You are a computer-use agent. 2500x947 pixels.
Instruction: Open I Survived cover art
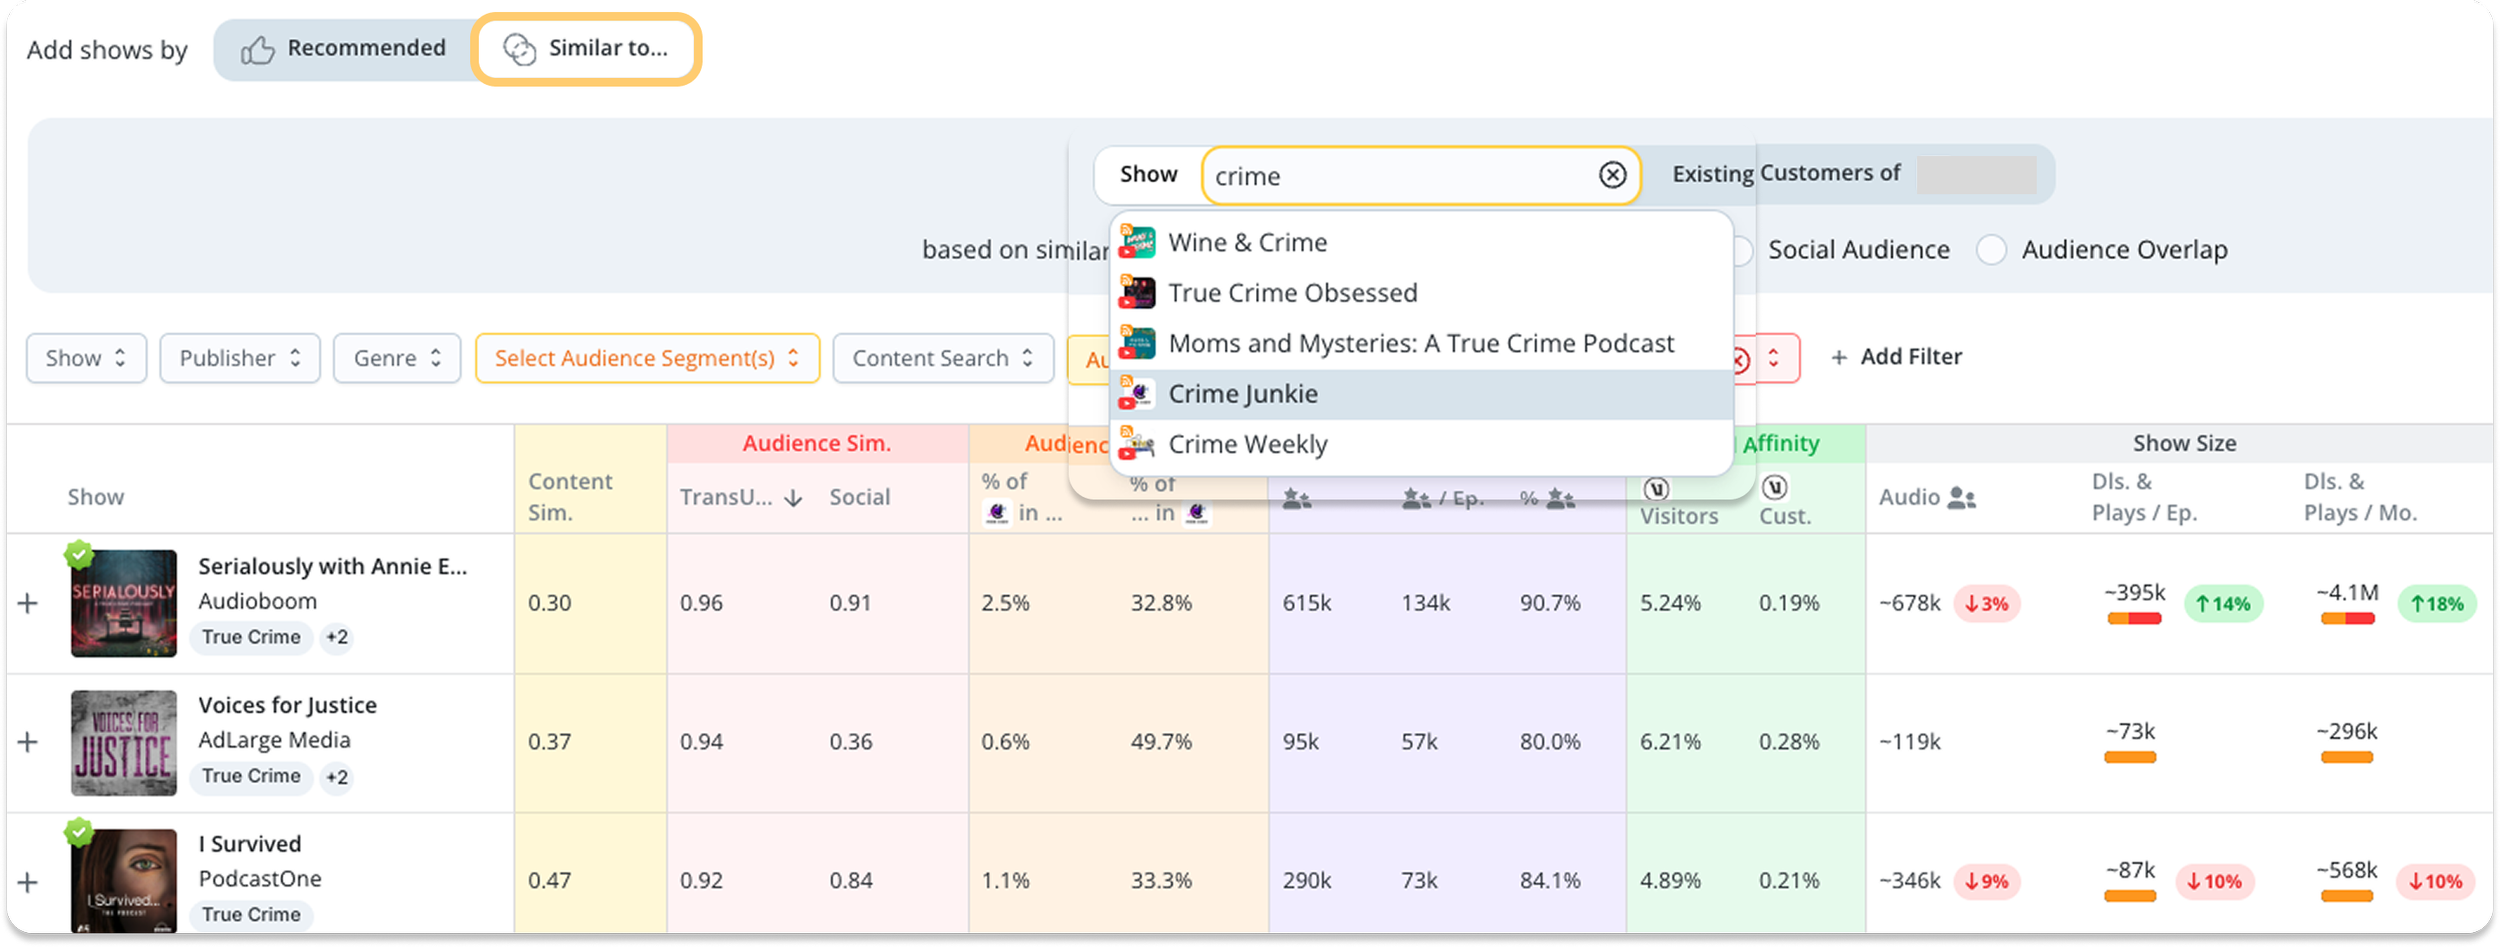click(x=124, y=881)
